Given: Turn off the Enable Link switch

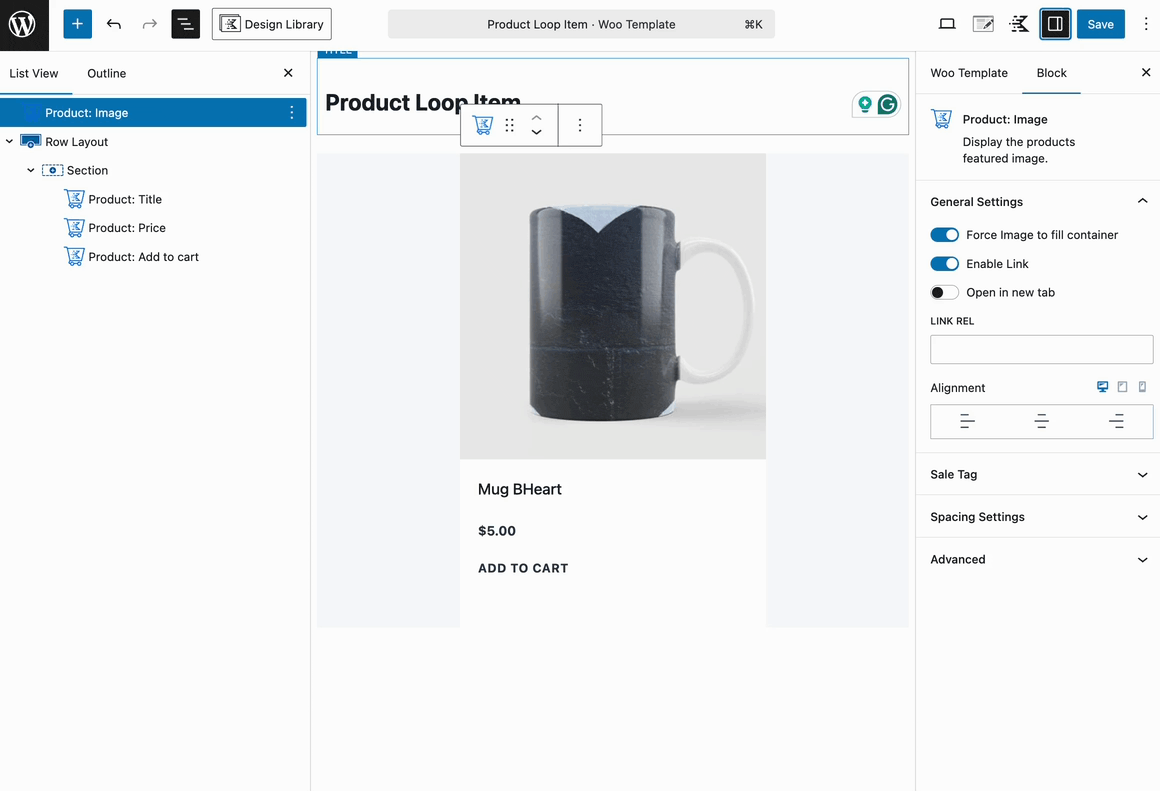Looking at the screenshot, I should coord(944,263).
